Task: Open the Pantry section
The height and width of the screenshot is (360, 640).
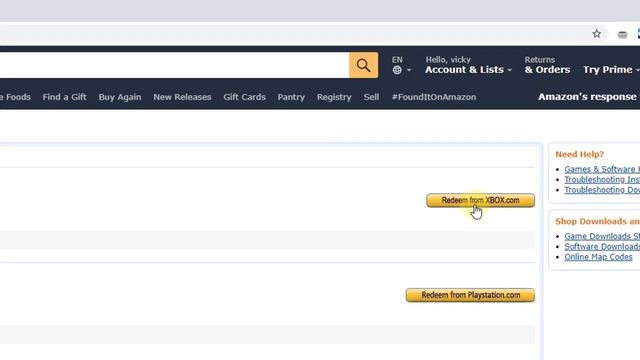Action: pyautogui.click(x=291, y=97)
